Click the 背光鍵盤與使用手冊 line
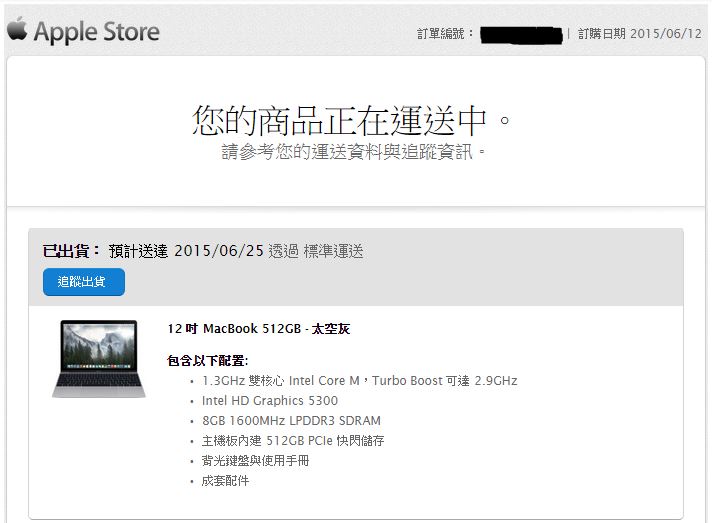This screenshot has width=712, height=523. coord(256,461)
